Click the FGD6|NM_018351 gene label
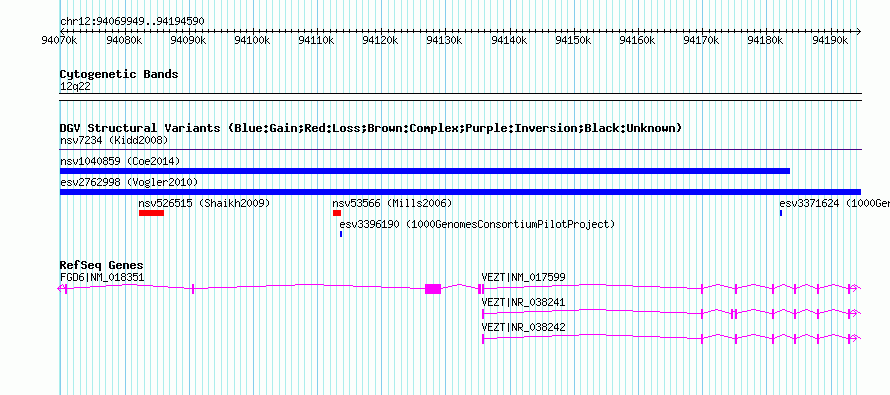Image resolution: width=890 pixels, height=395 pixels. point(102,278)
